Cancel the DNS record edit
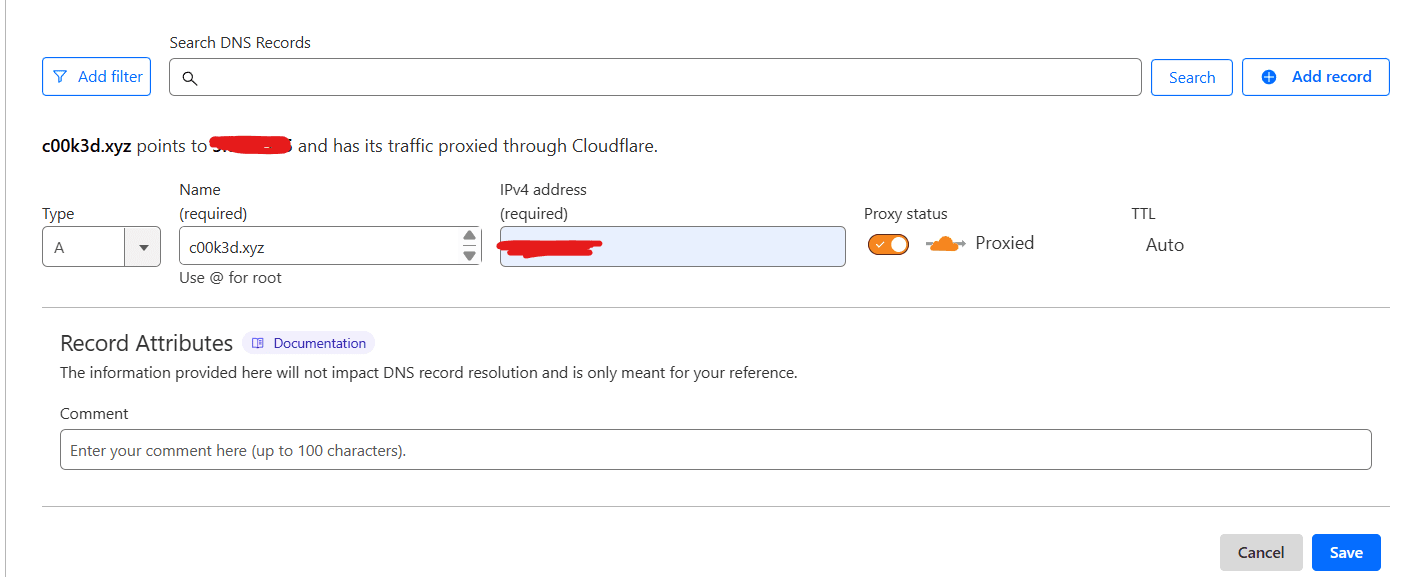Image resolution: width=1425 pixels, height=577 pixels. 1260,553
